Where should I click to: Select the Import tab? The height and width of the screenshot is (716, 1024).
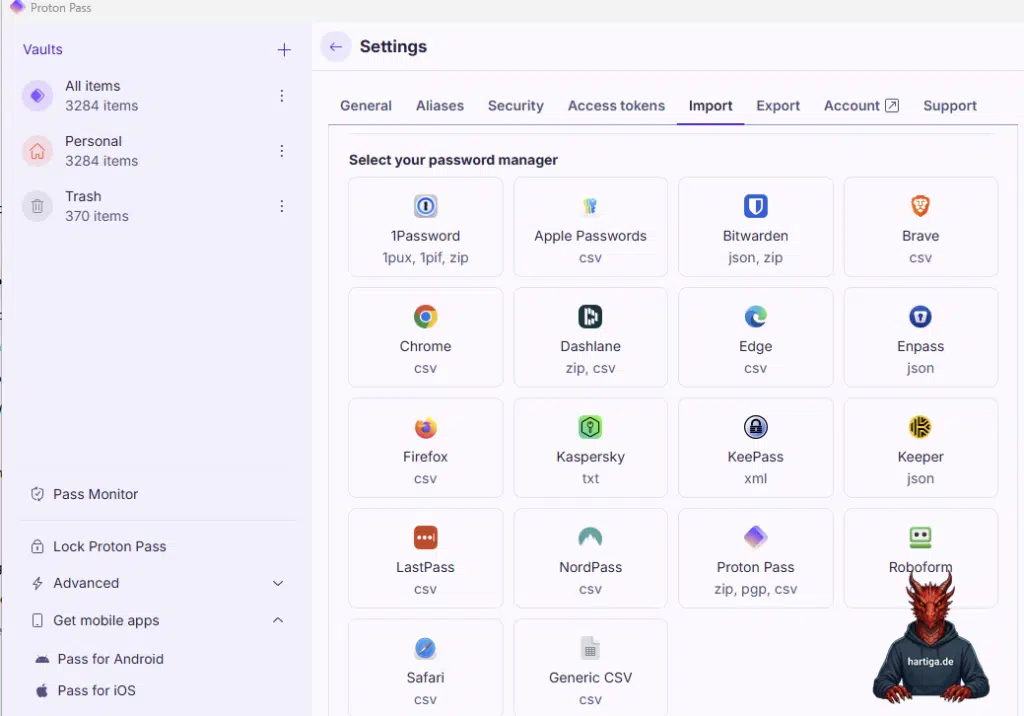coord(711,106)
